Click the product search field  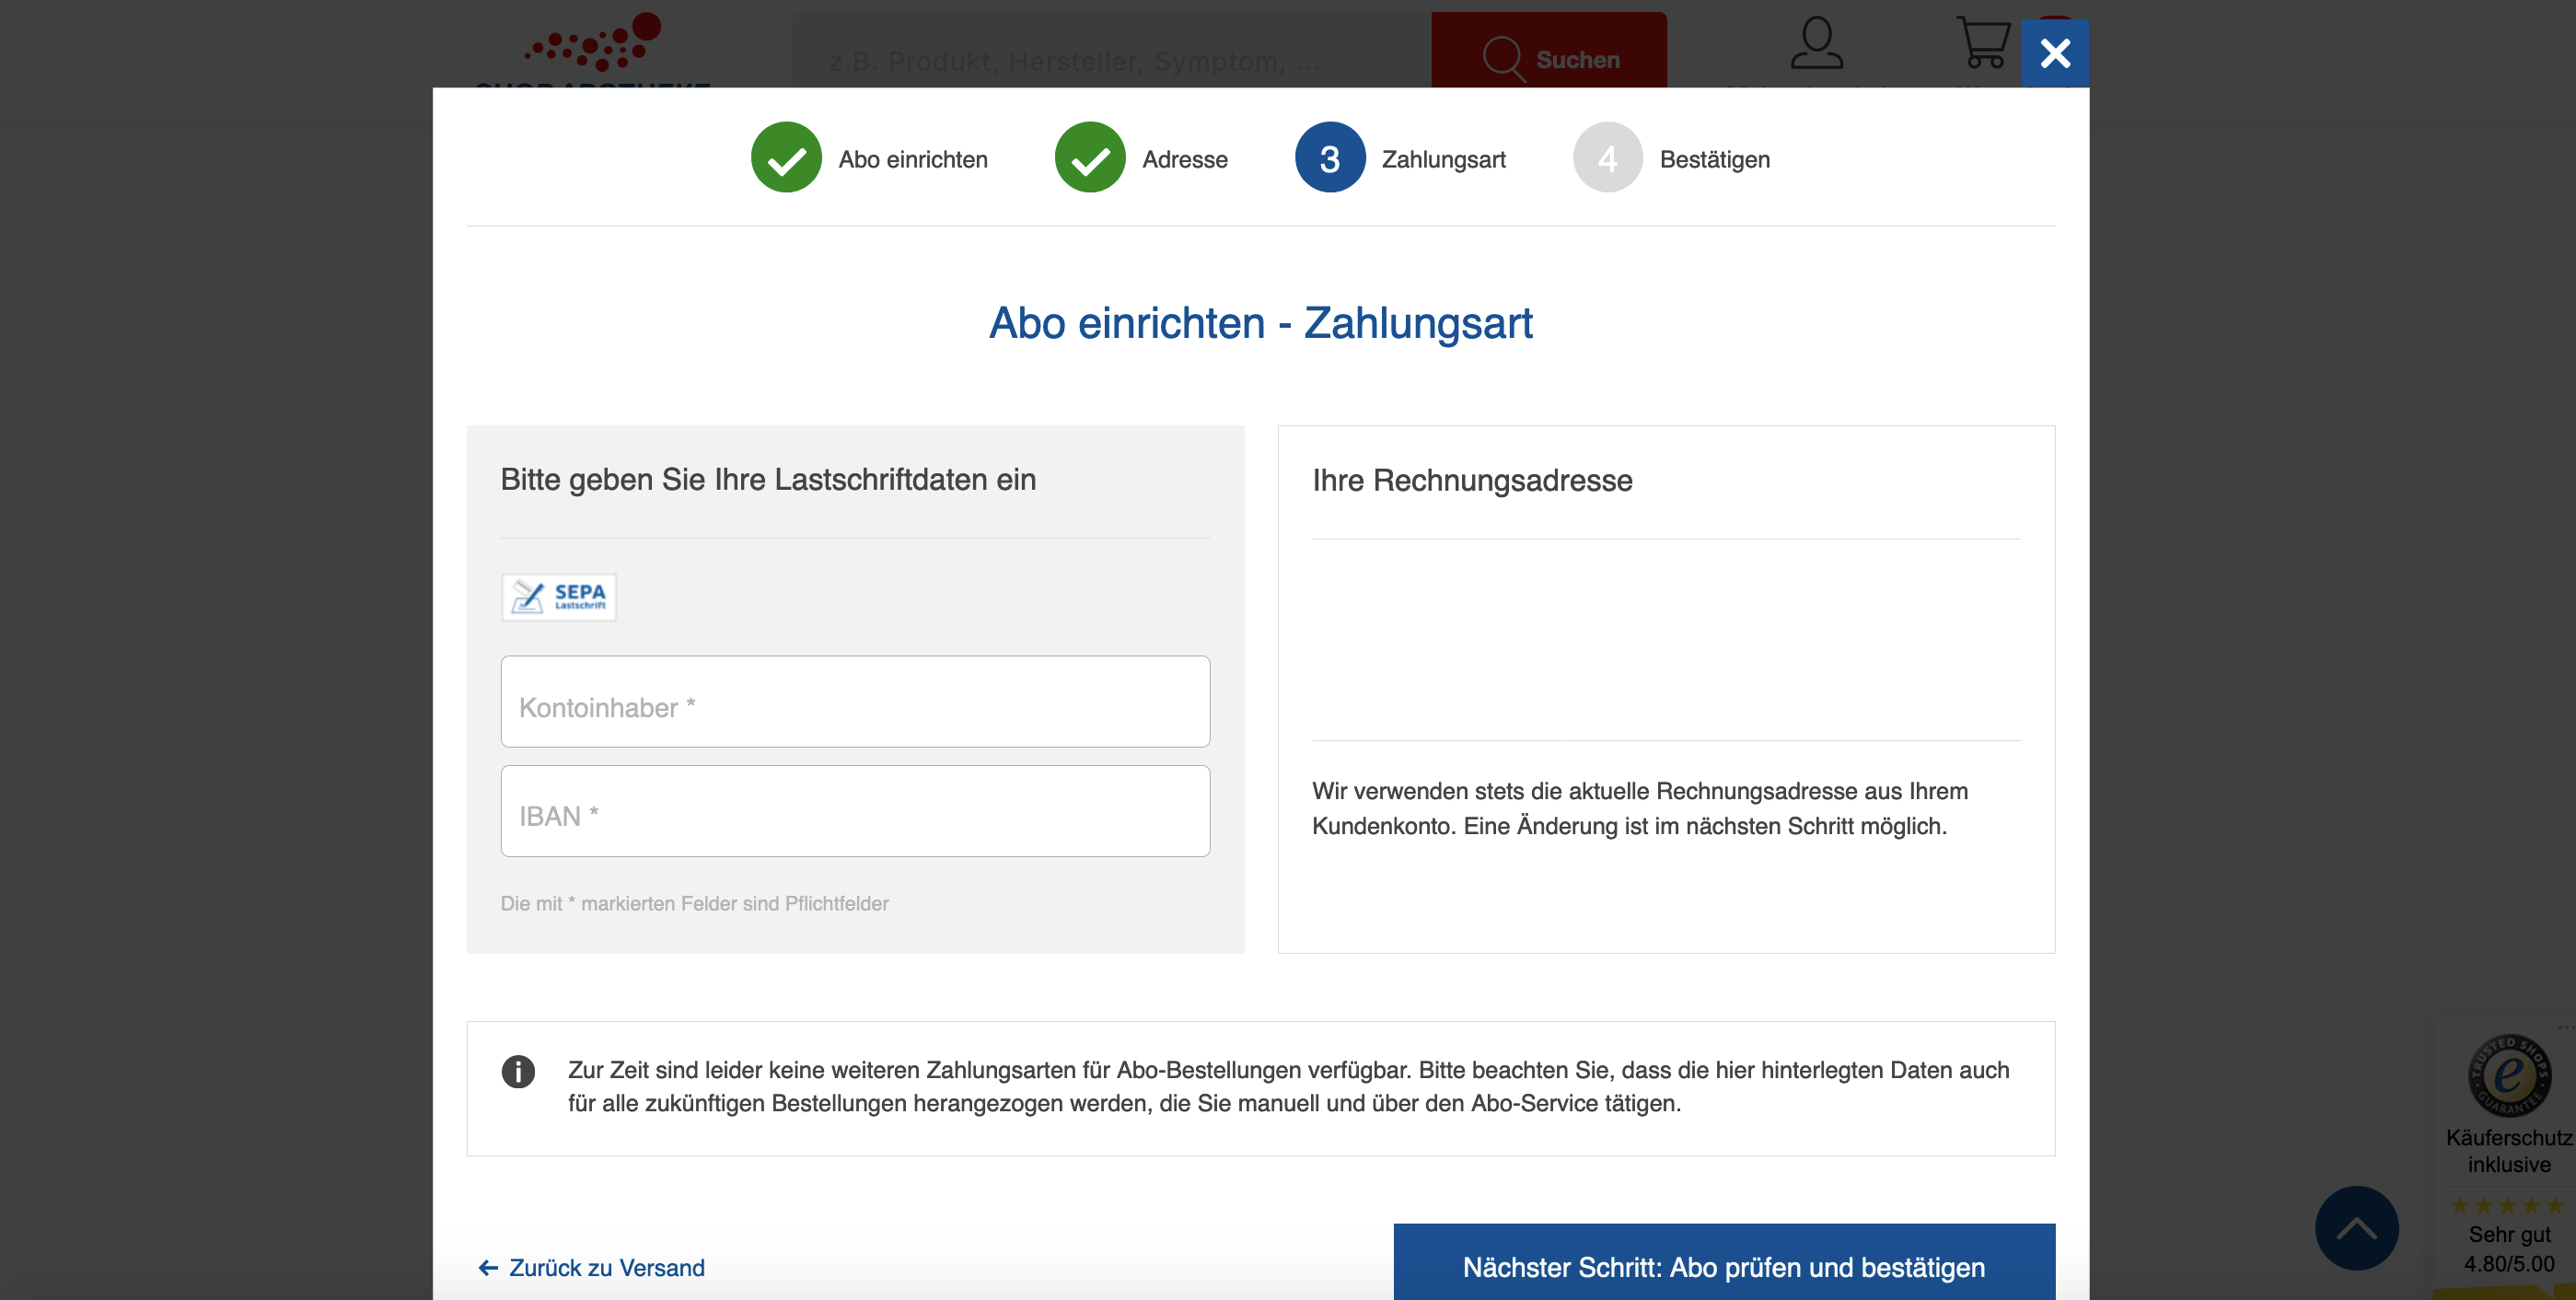(1110, 60)
